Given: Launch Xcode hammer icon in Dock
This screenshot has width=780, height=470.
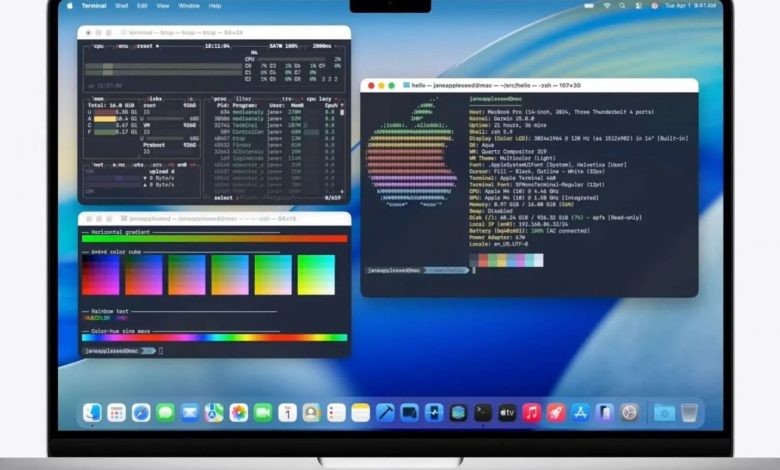Looking at the screenshot, I should pos(385,412).
